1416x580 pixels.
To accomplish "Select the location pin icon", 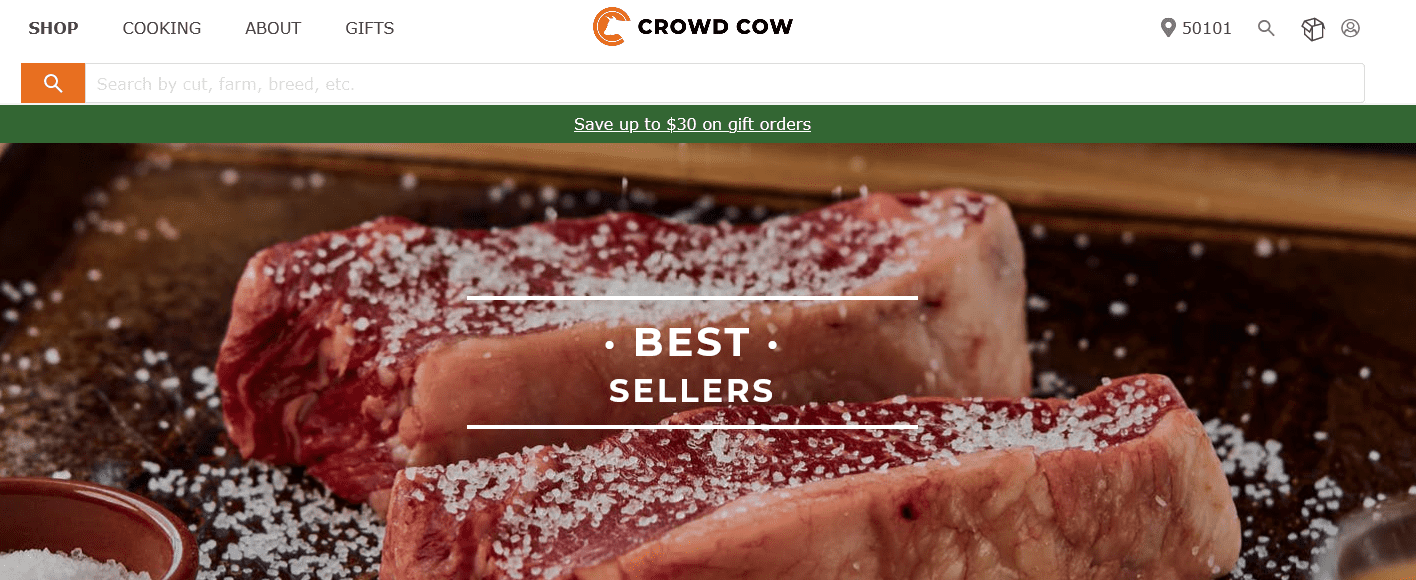I will (x=1168, y=28).
